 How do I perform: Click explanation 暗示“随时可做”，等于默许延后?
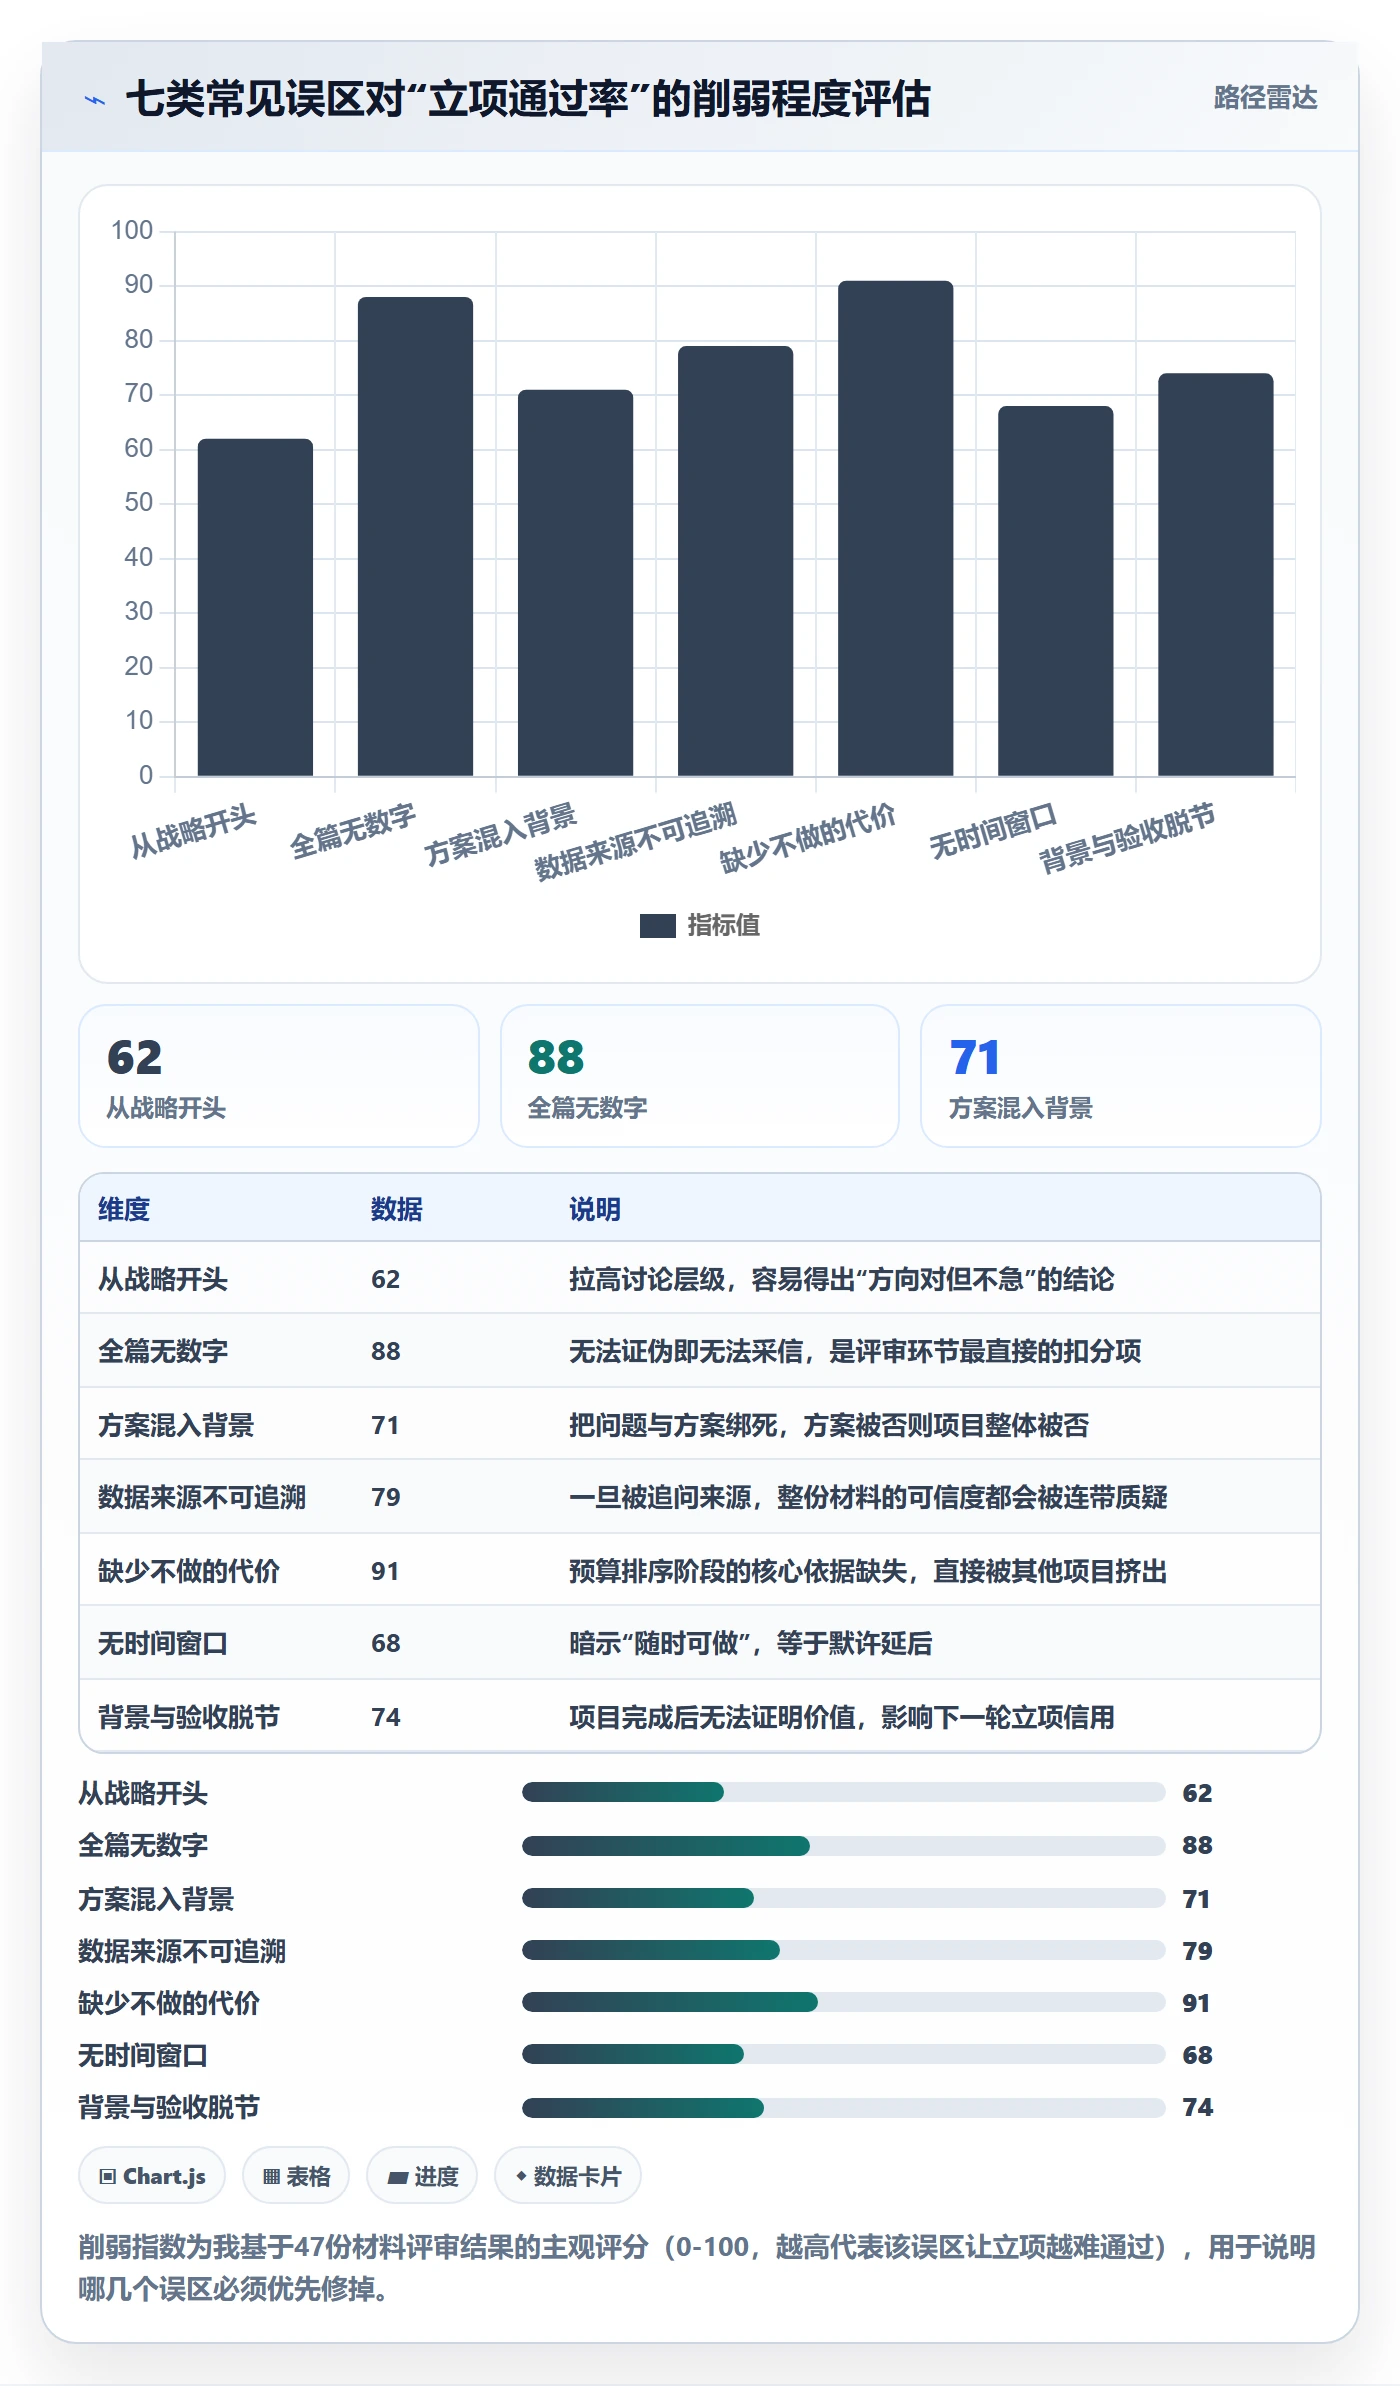(750, 1643)
